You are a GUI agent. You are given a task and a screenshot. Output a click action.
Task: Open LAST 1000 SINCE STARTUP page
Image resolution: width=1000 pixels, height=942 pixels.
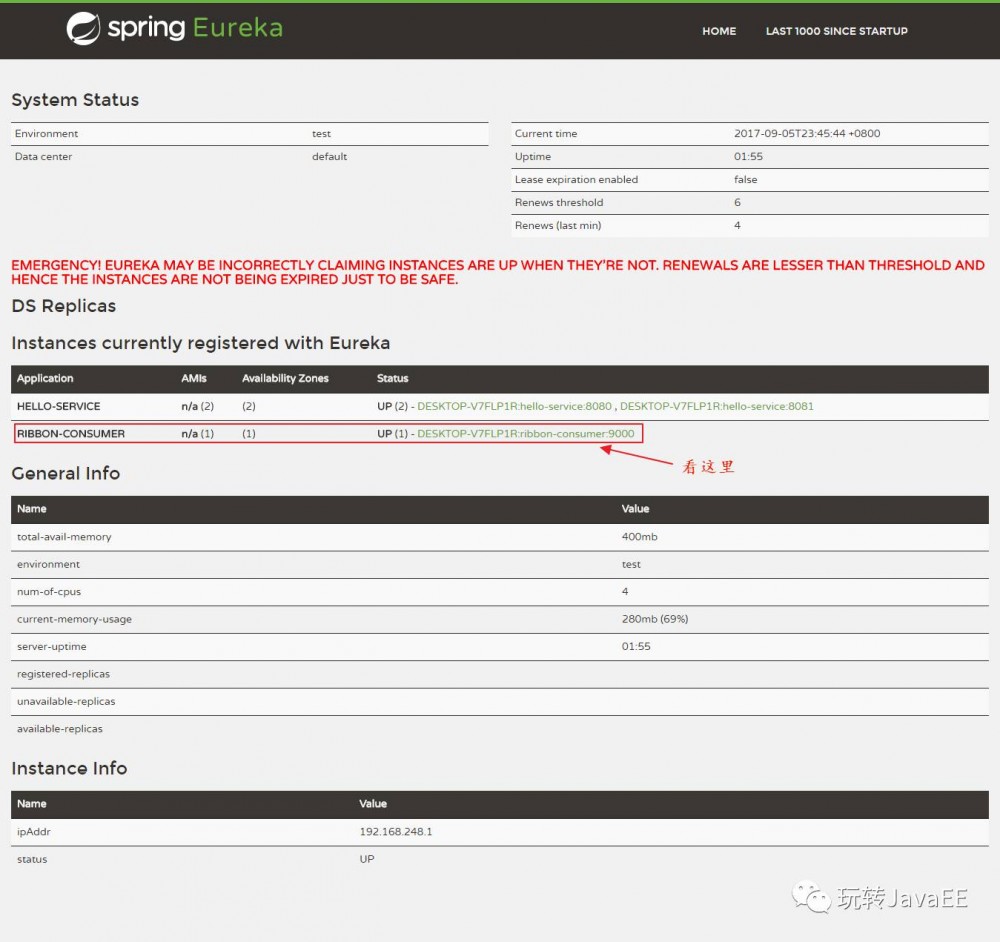coord(836,31)
